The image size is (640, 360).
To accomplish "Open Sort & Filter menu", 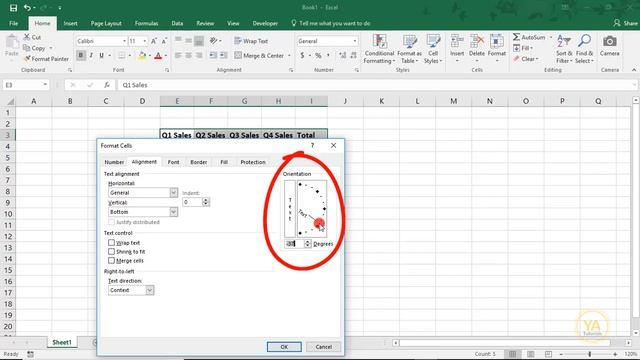I will (564, 49).
